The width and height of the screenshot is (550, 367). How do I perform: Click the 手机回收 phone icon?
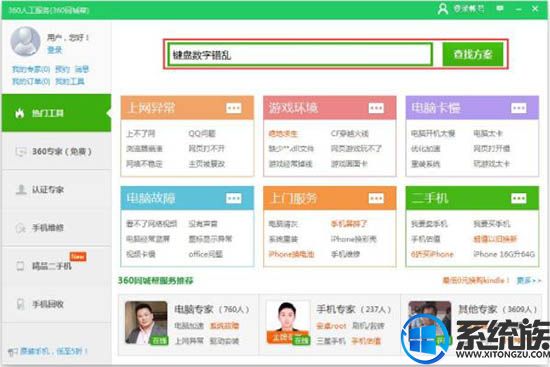tap(21, 304)
